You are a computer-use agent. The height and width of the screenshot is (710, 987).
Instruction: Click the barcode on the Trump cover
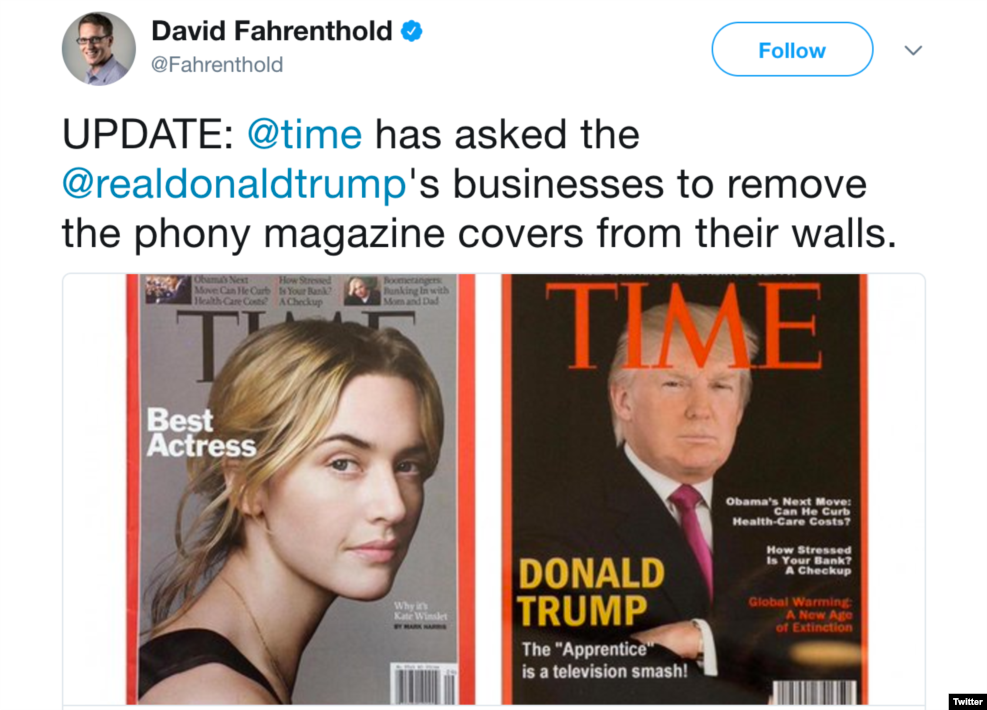(814, 692)
